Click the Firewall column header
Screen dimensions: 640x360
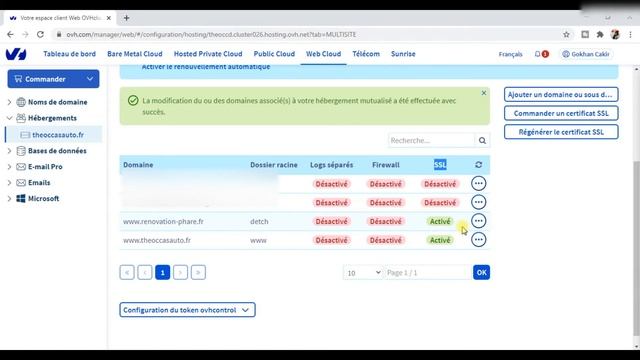[386, 165]
